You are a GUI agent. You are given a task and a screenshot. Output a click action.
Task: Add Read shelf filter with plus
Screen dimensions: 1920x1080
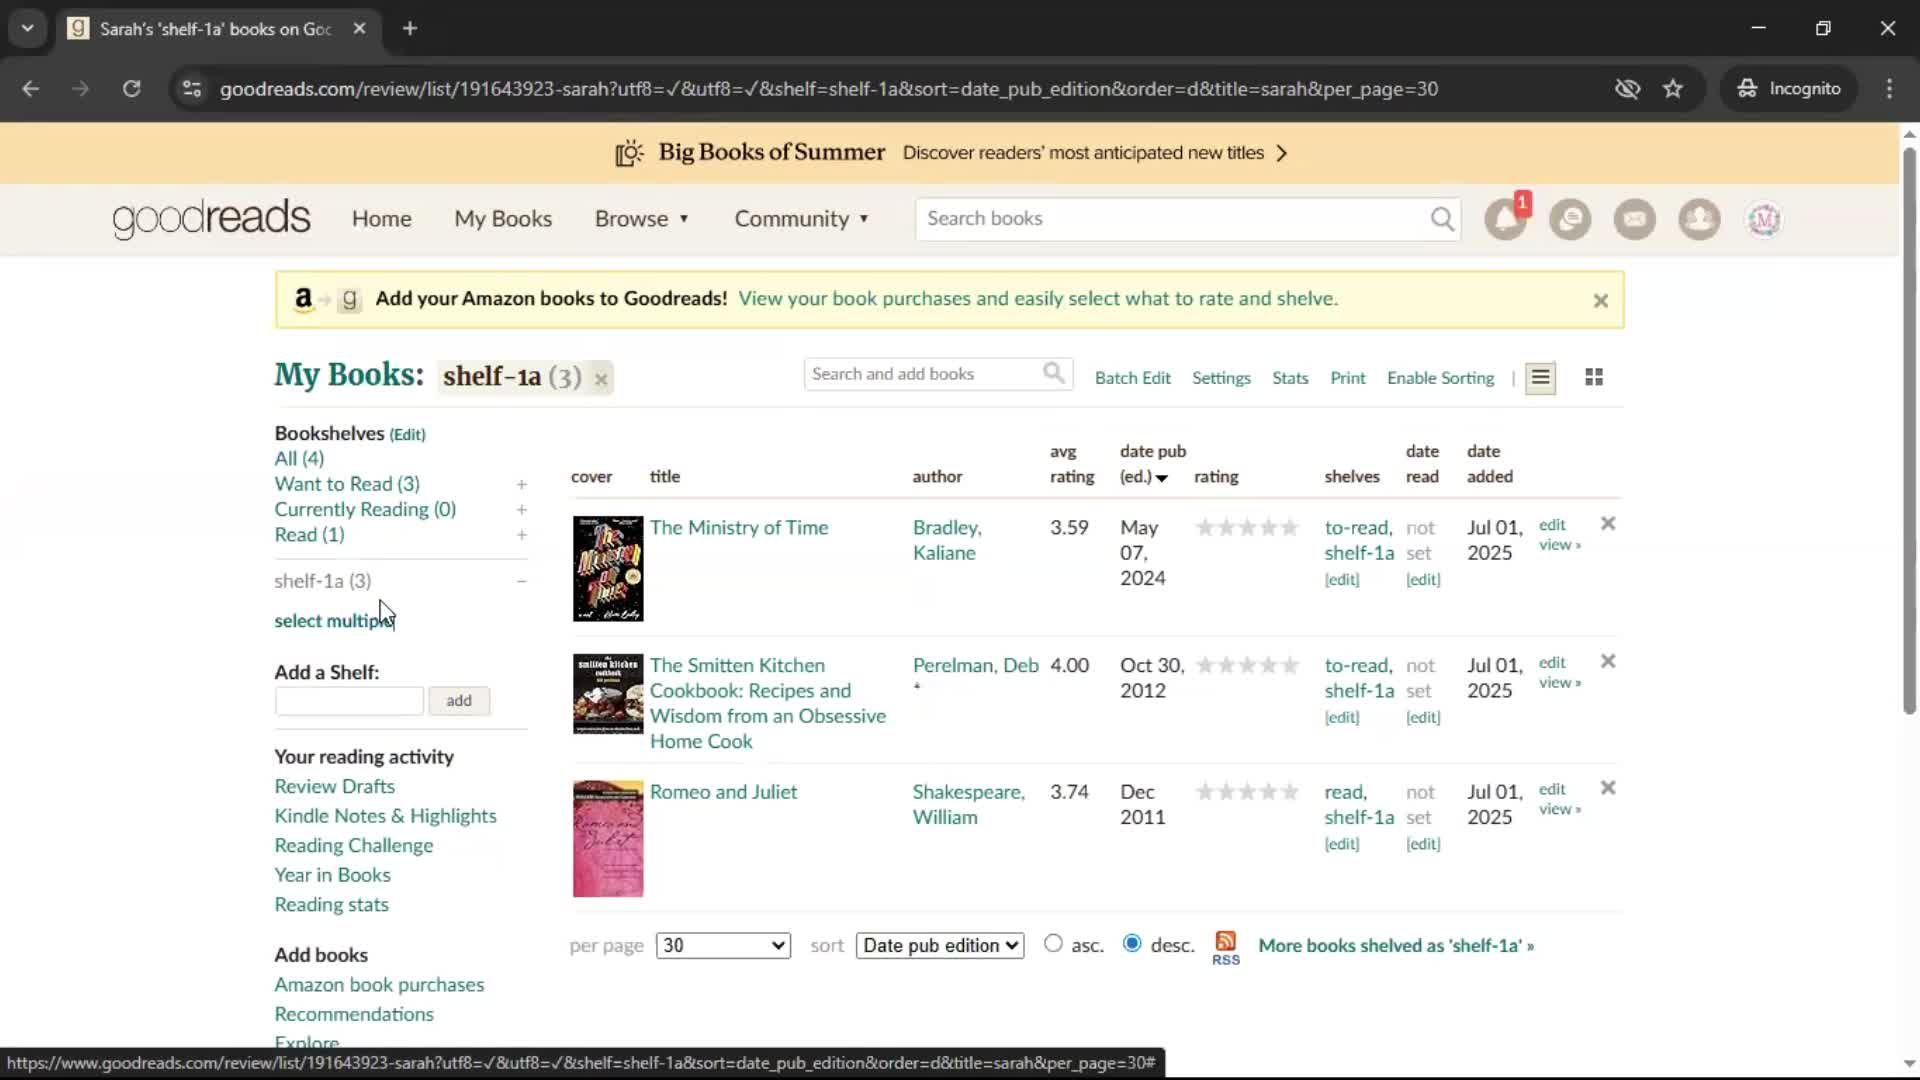(x=521, y=535)
